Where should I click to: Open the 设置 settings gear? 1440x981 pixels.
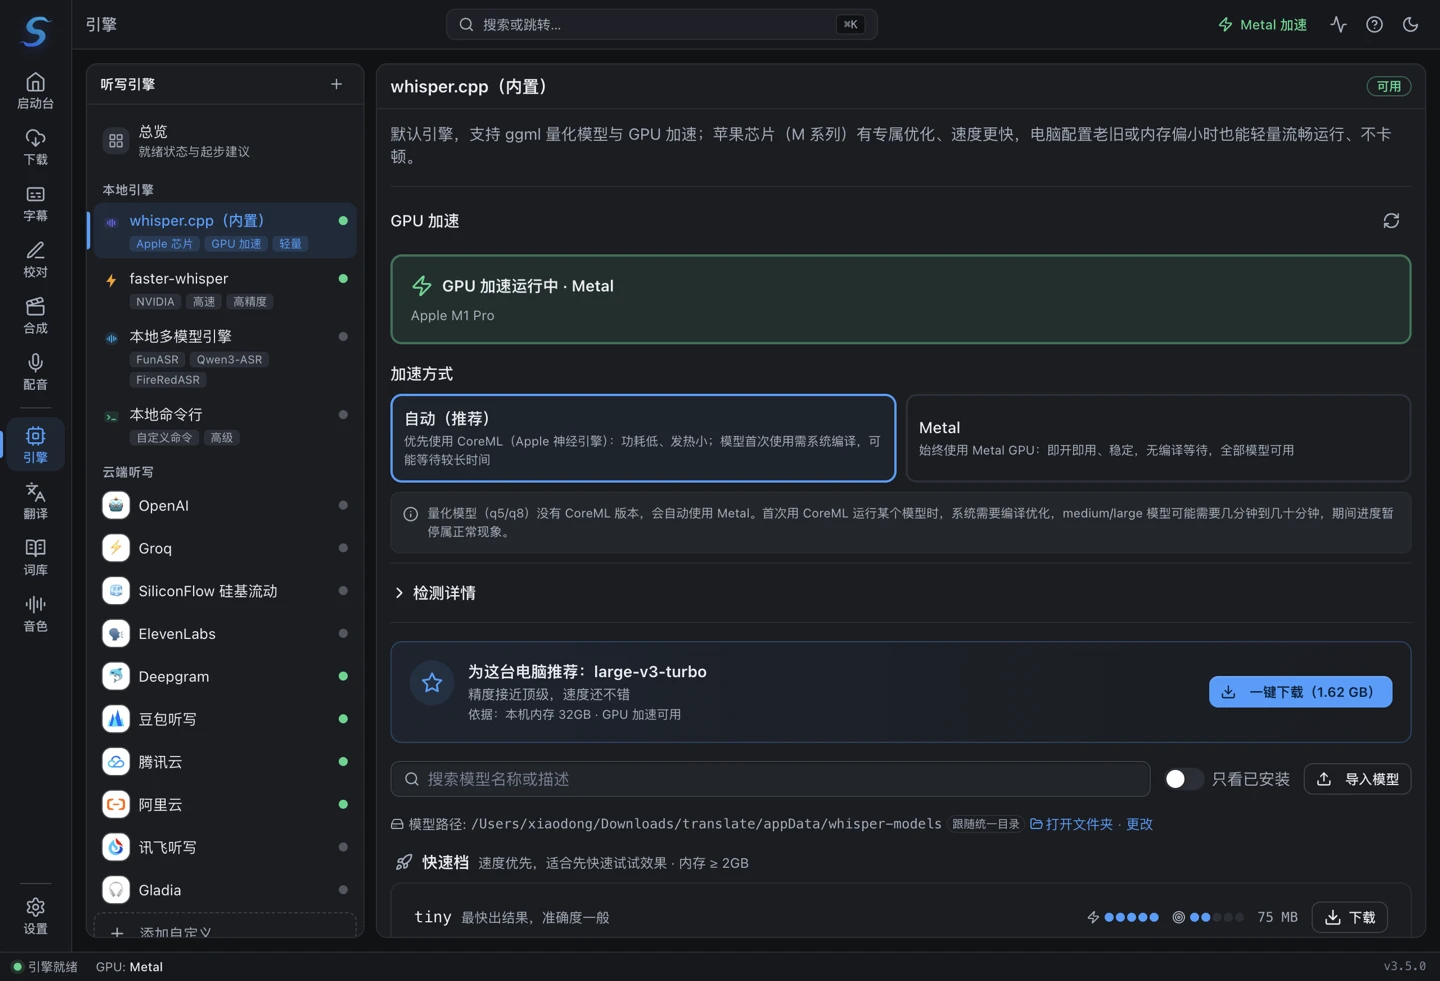35,915
